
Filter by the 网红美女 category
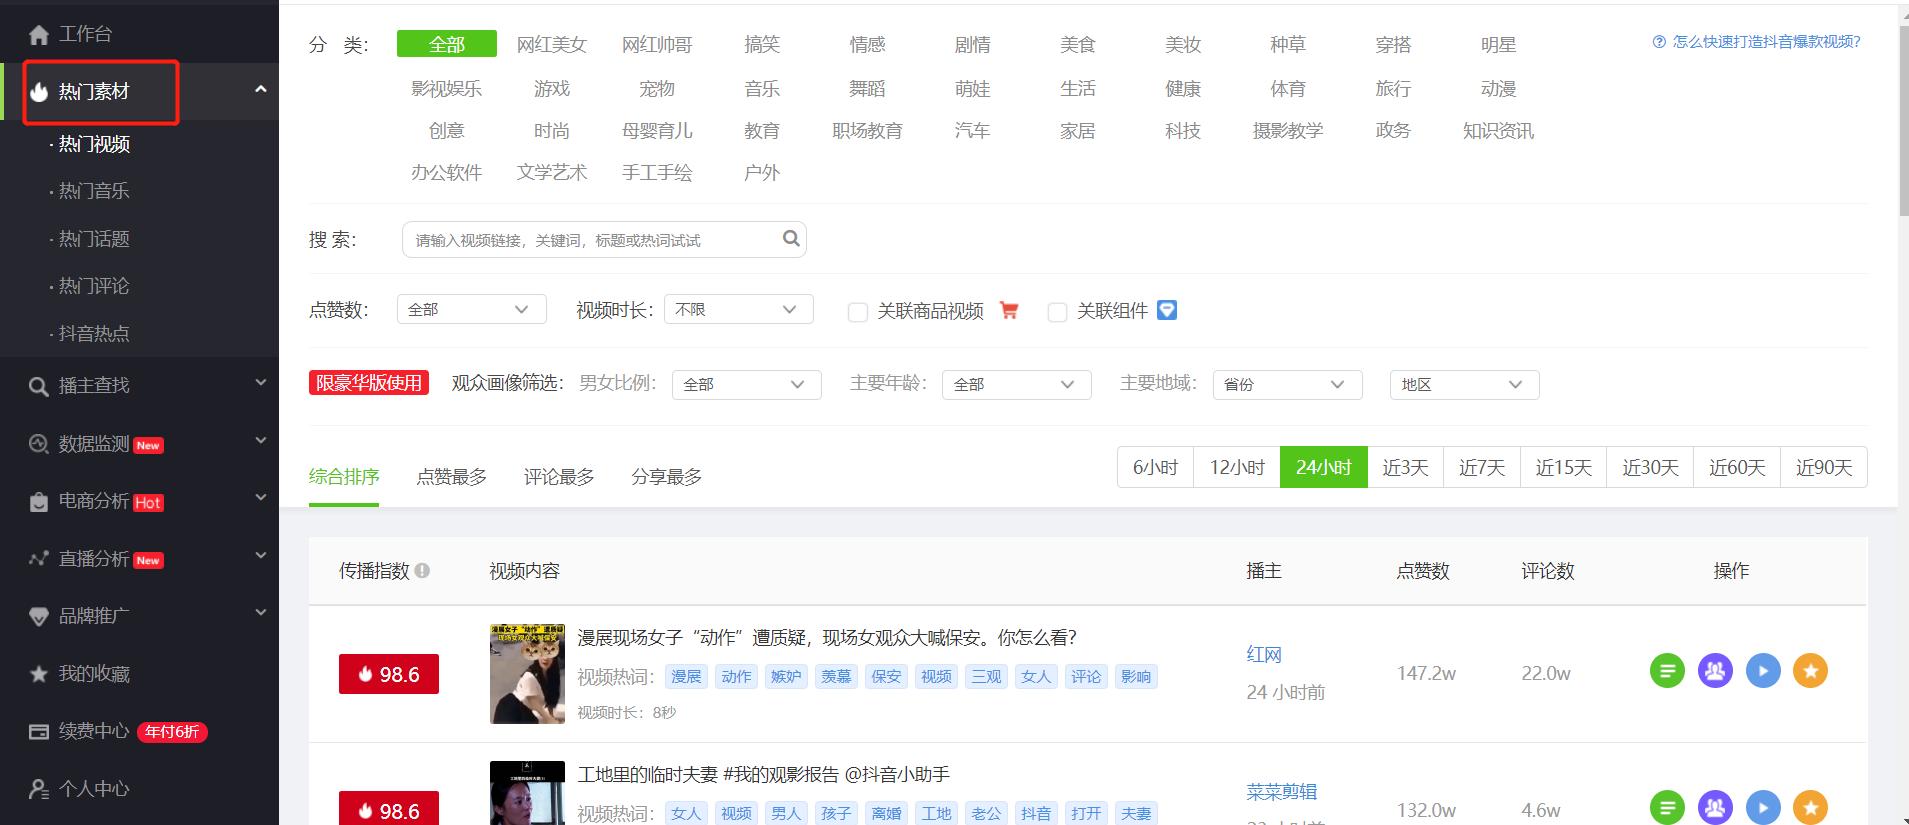[x=552, y=45]
